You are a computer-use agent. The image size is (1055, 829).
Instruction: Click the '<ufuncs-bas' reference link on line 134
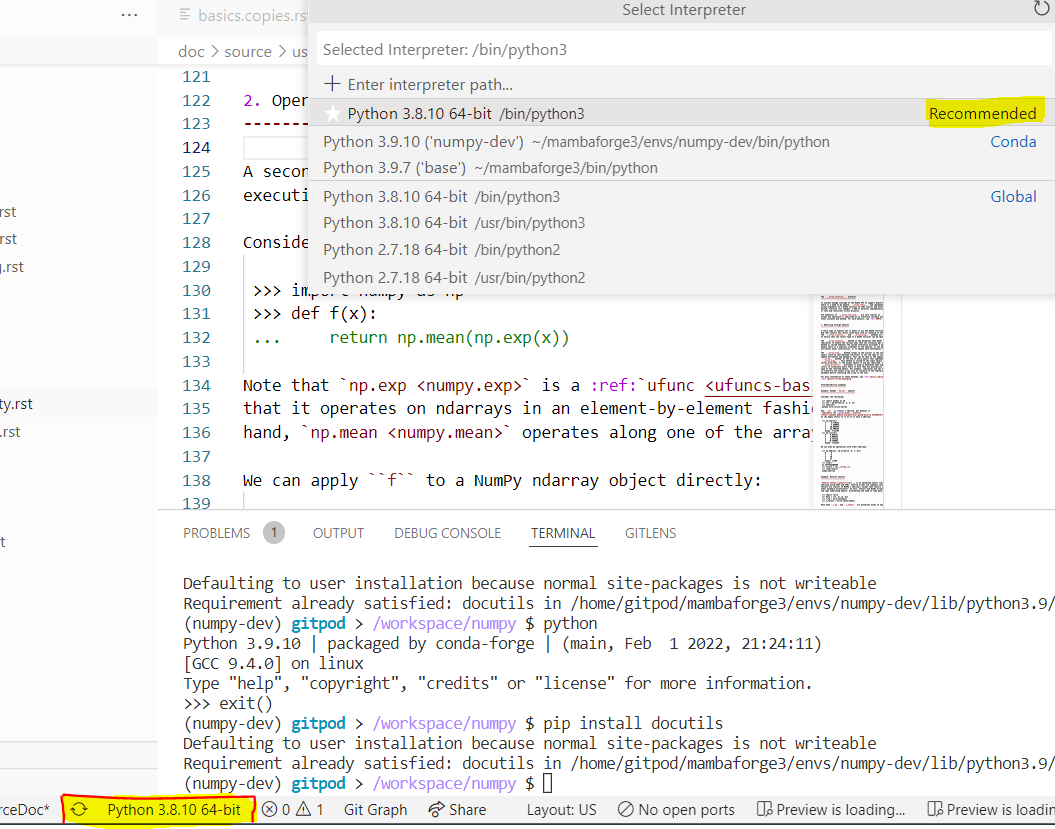758,385
